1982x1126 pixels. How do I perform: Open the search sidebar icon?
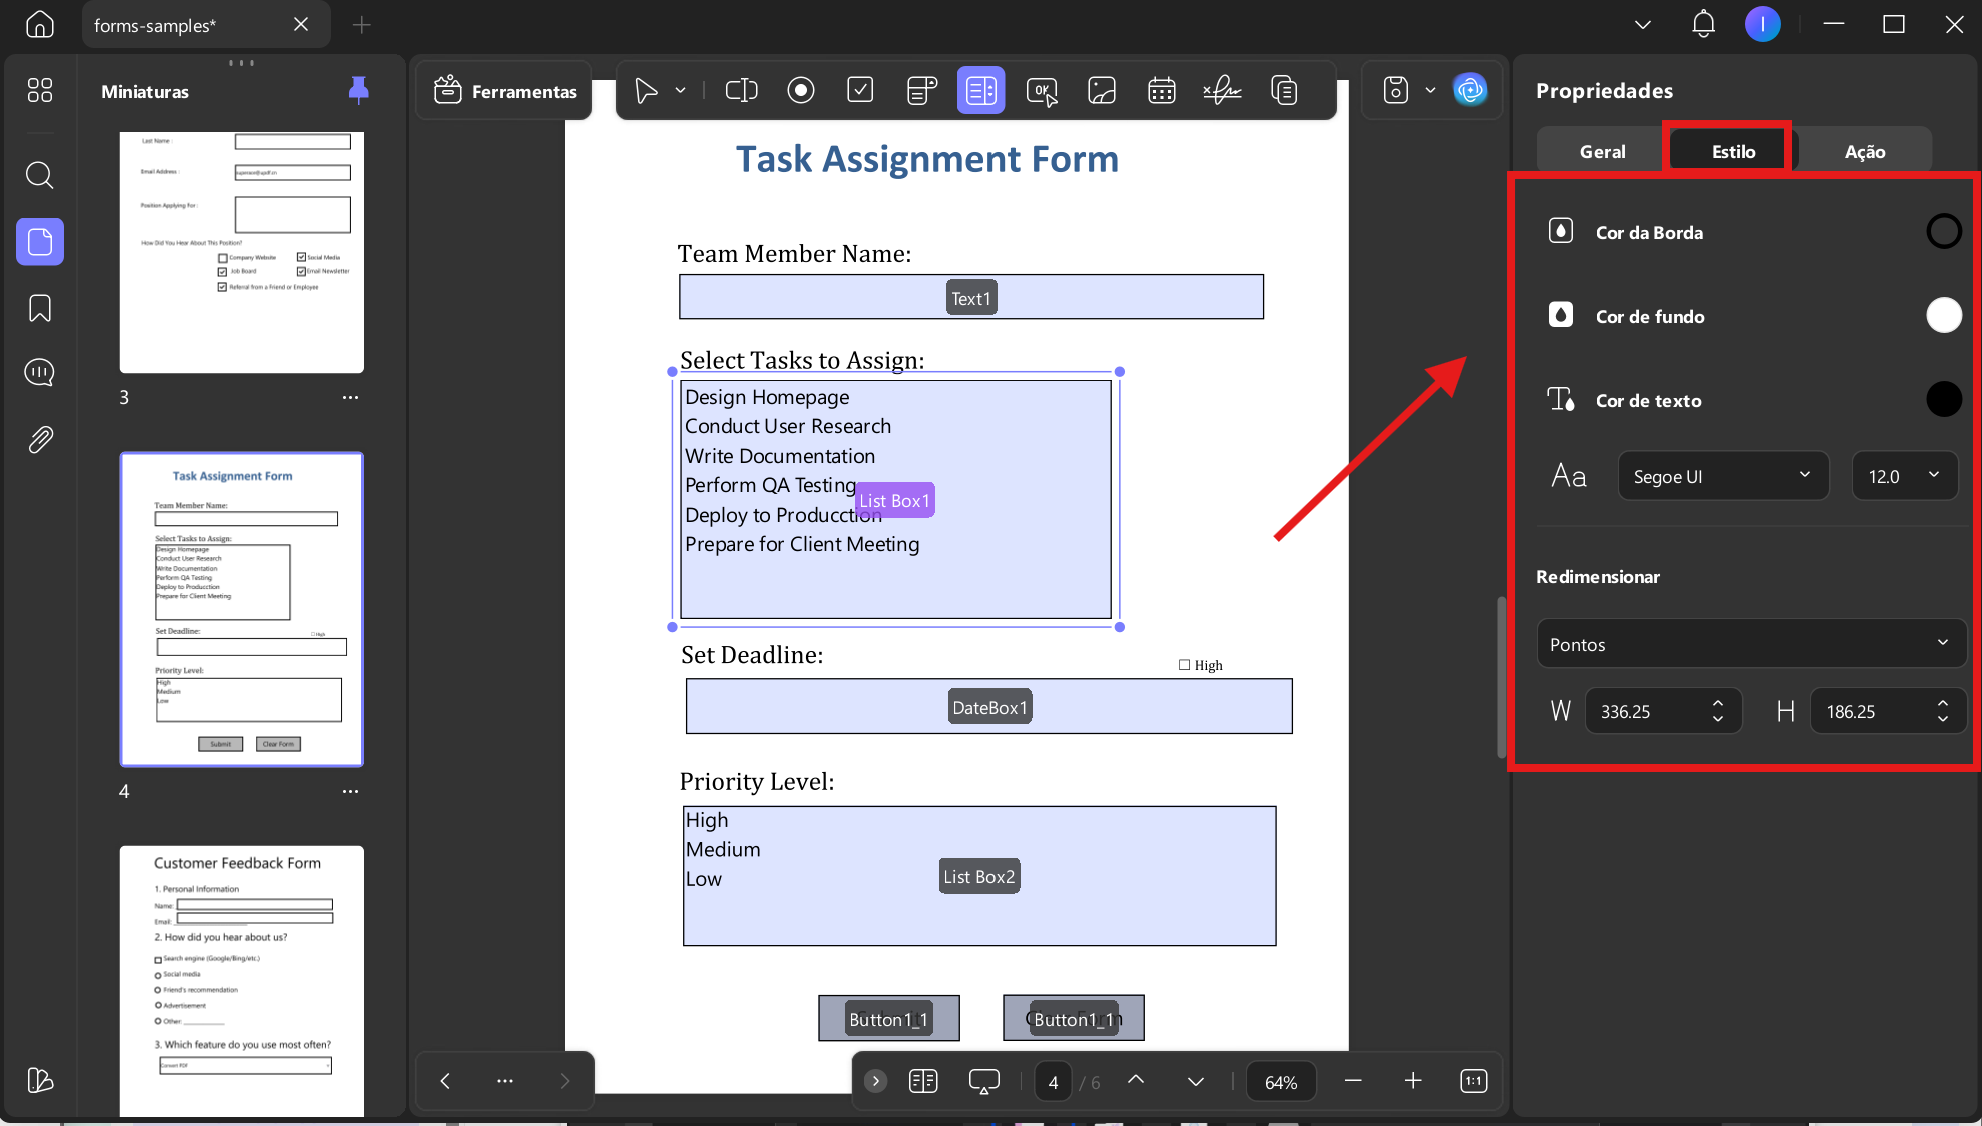[40, 176]
